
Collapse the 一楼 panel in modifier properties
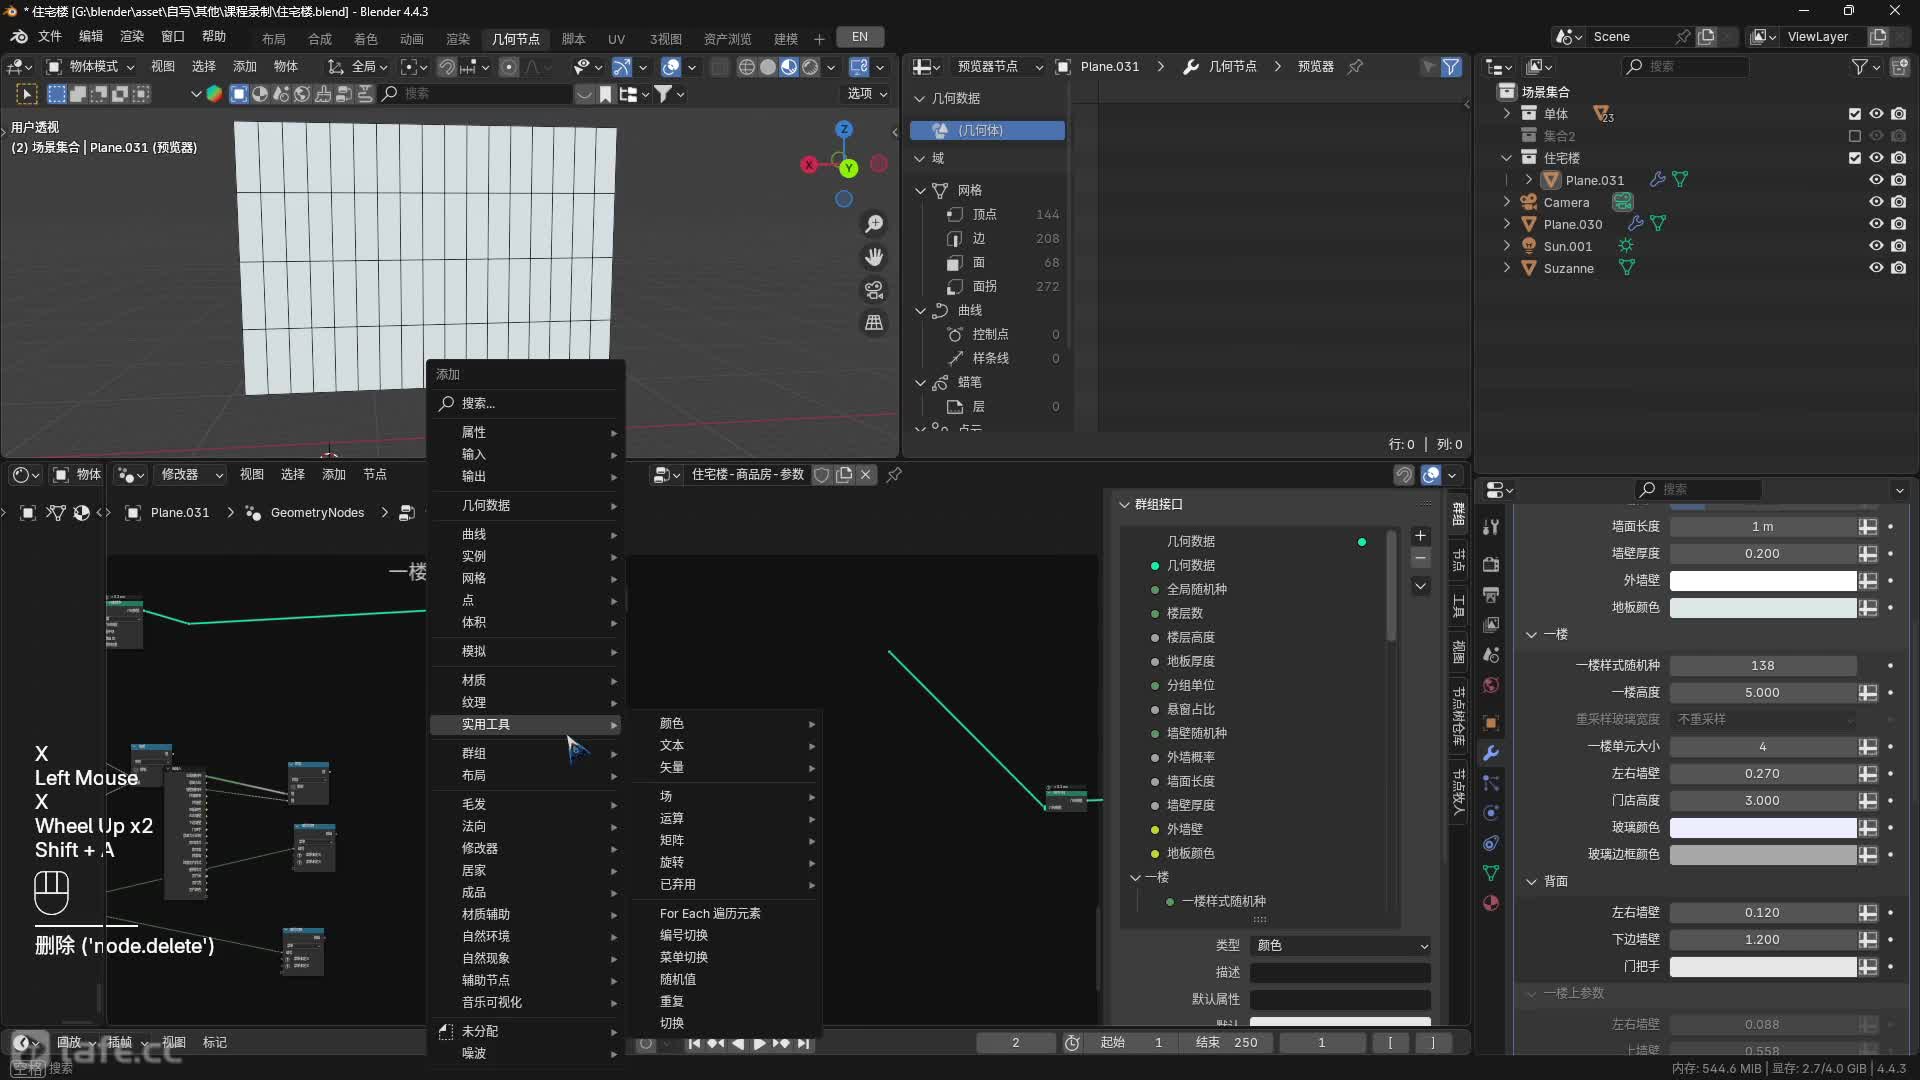click(x=1531, y=635)
